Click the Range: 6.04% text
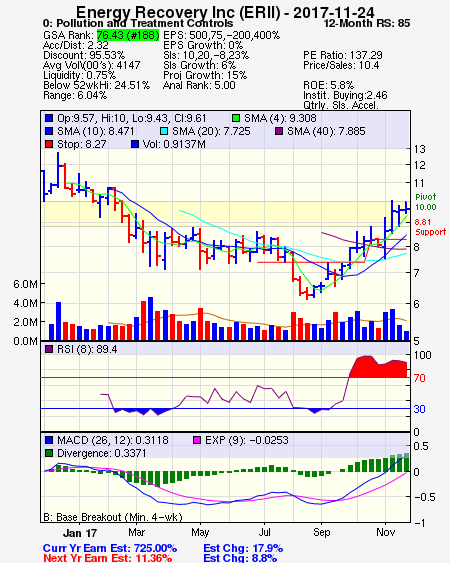This screenshot has height=563, width=450. click(75, 96)
